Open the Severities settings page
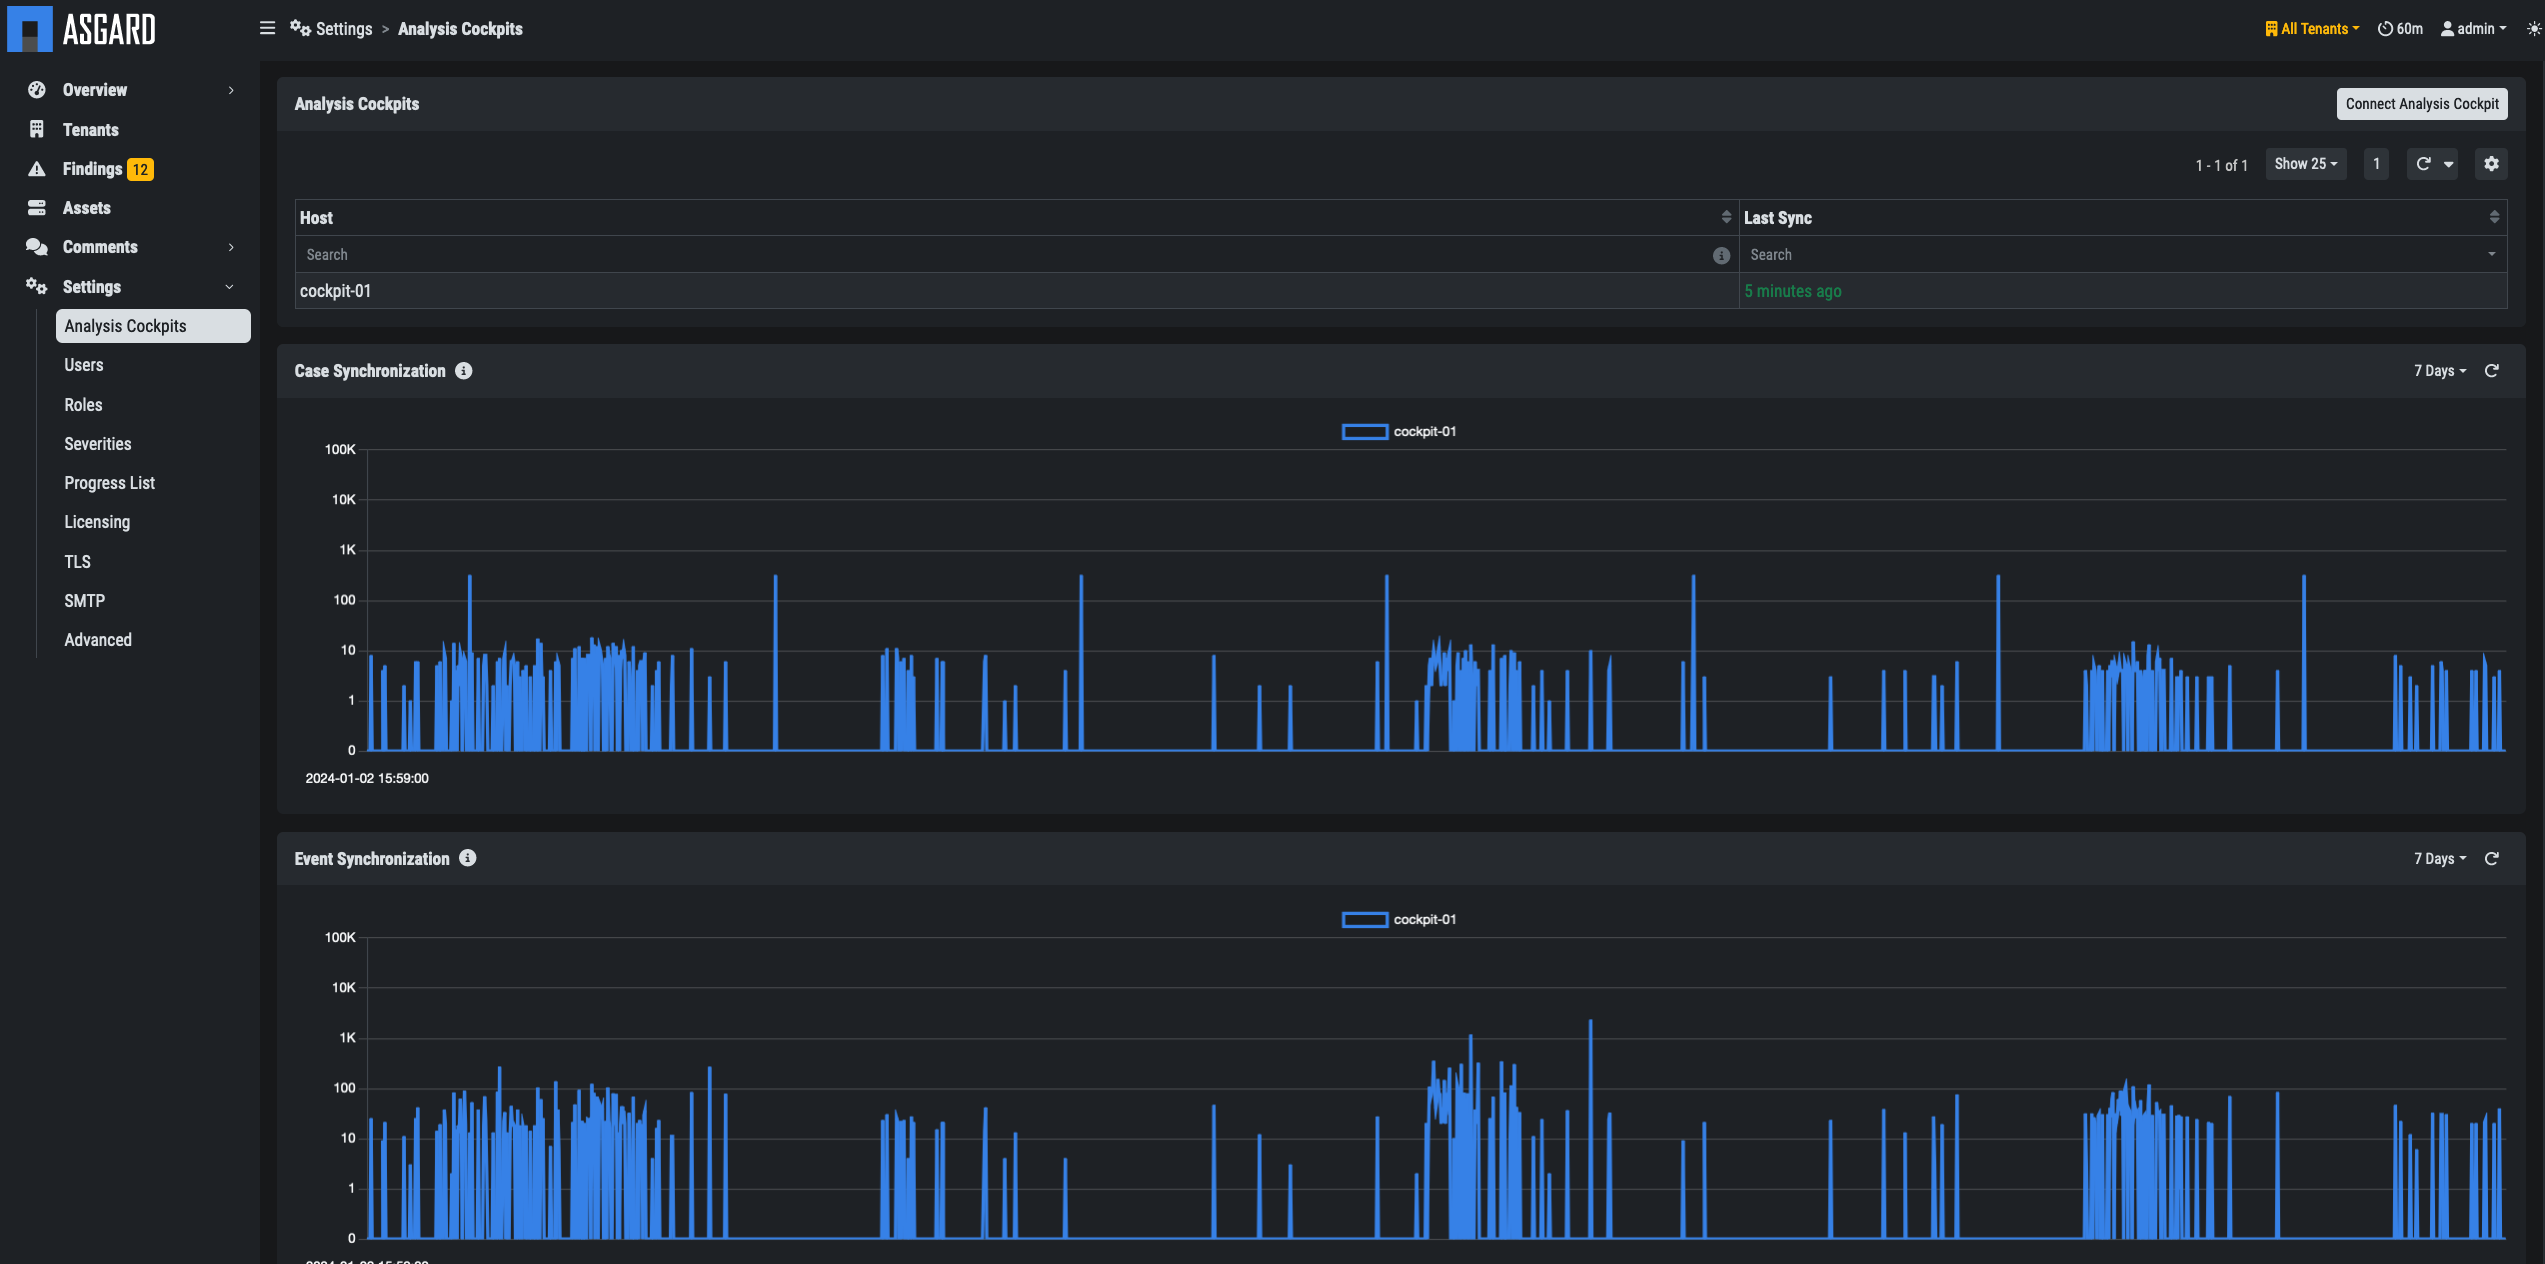The image size is (2545, 1264). tap(98, 444)
